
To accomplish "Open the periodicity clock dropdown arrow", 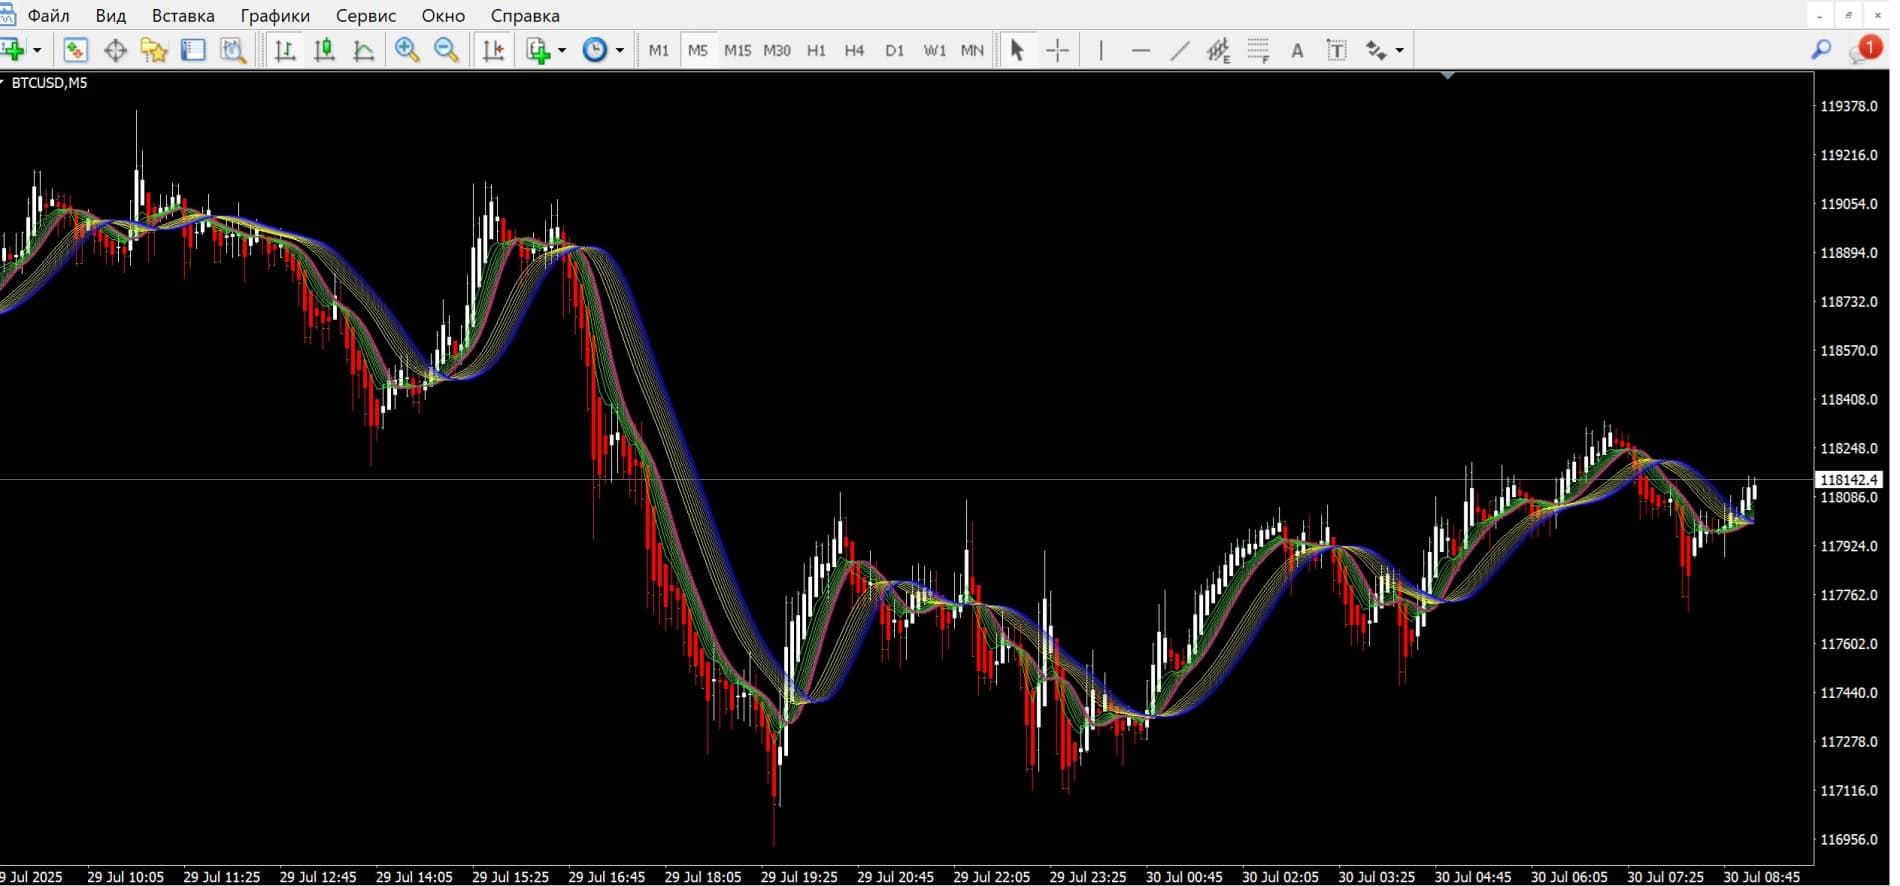I will 620,50.
